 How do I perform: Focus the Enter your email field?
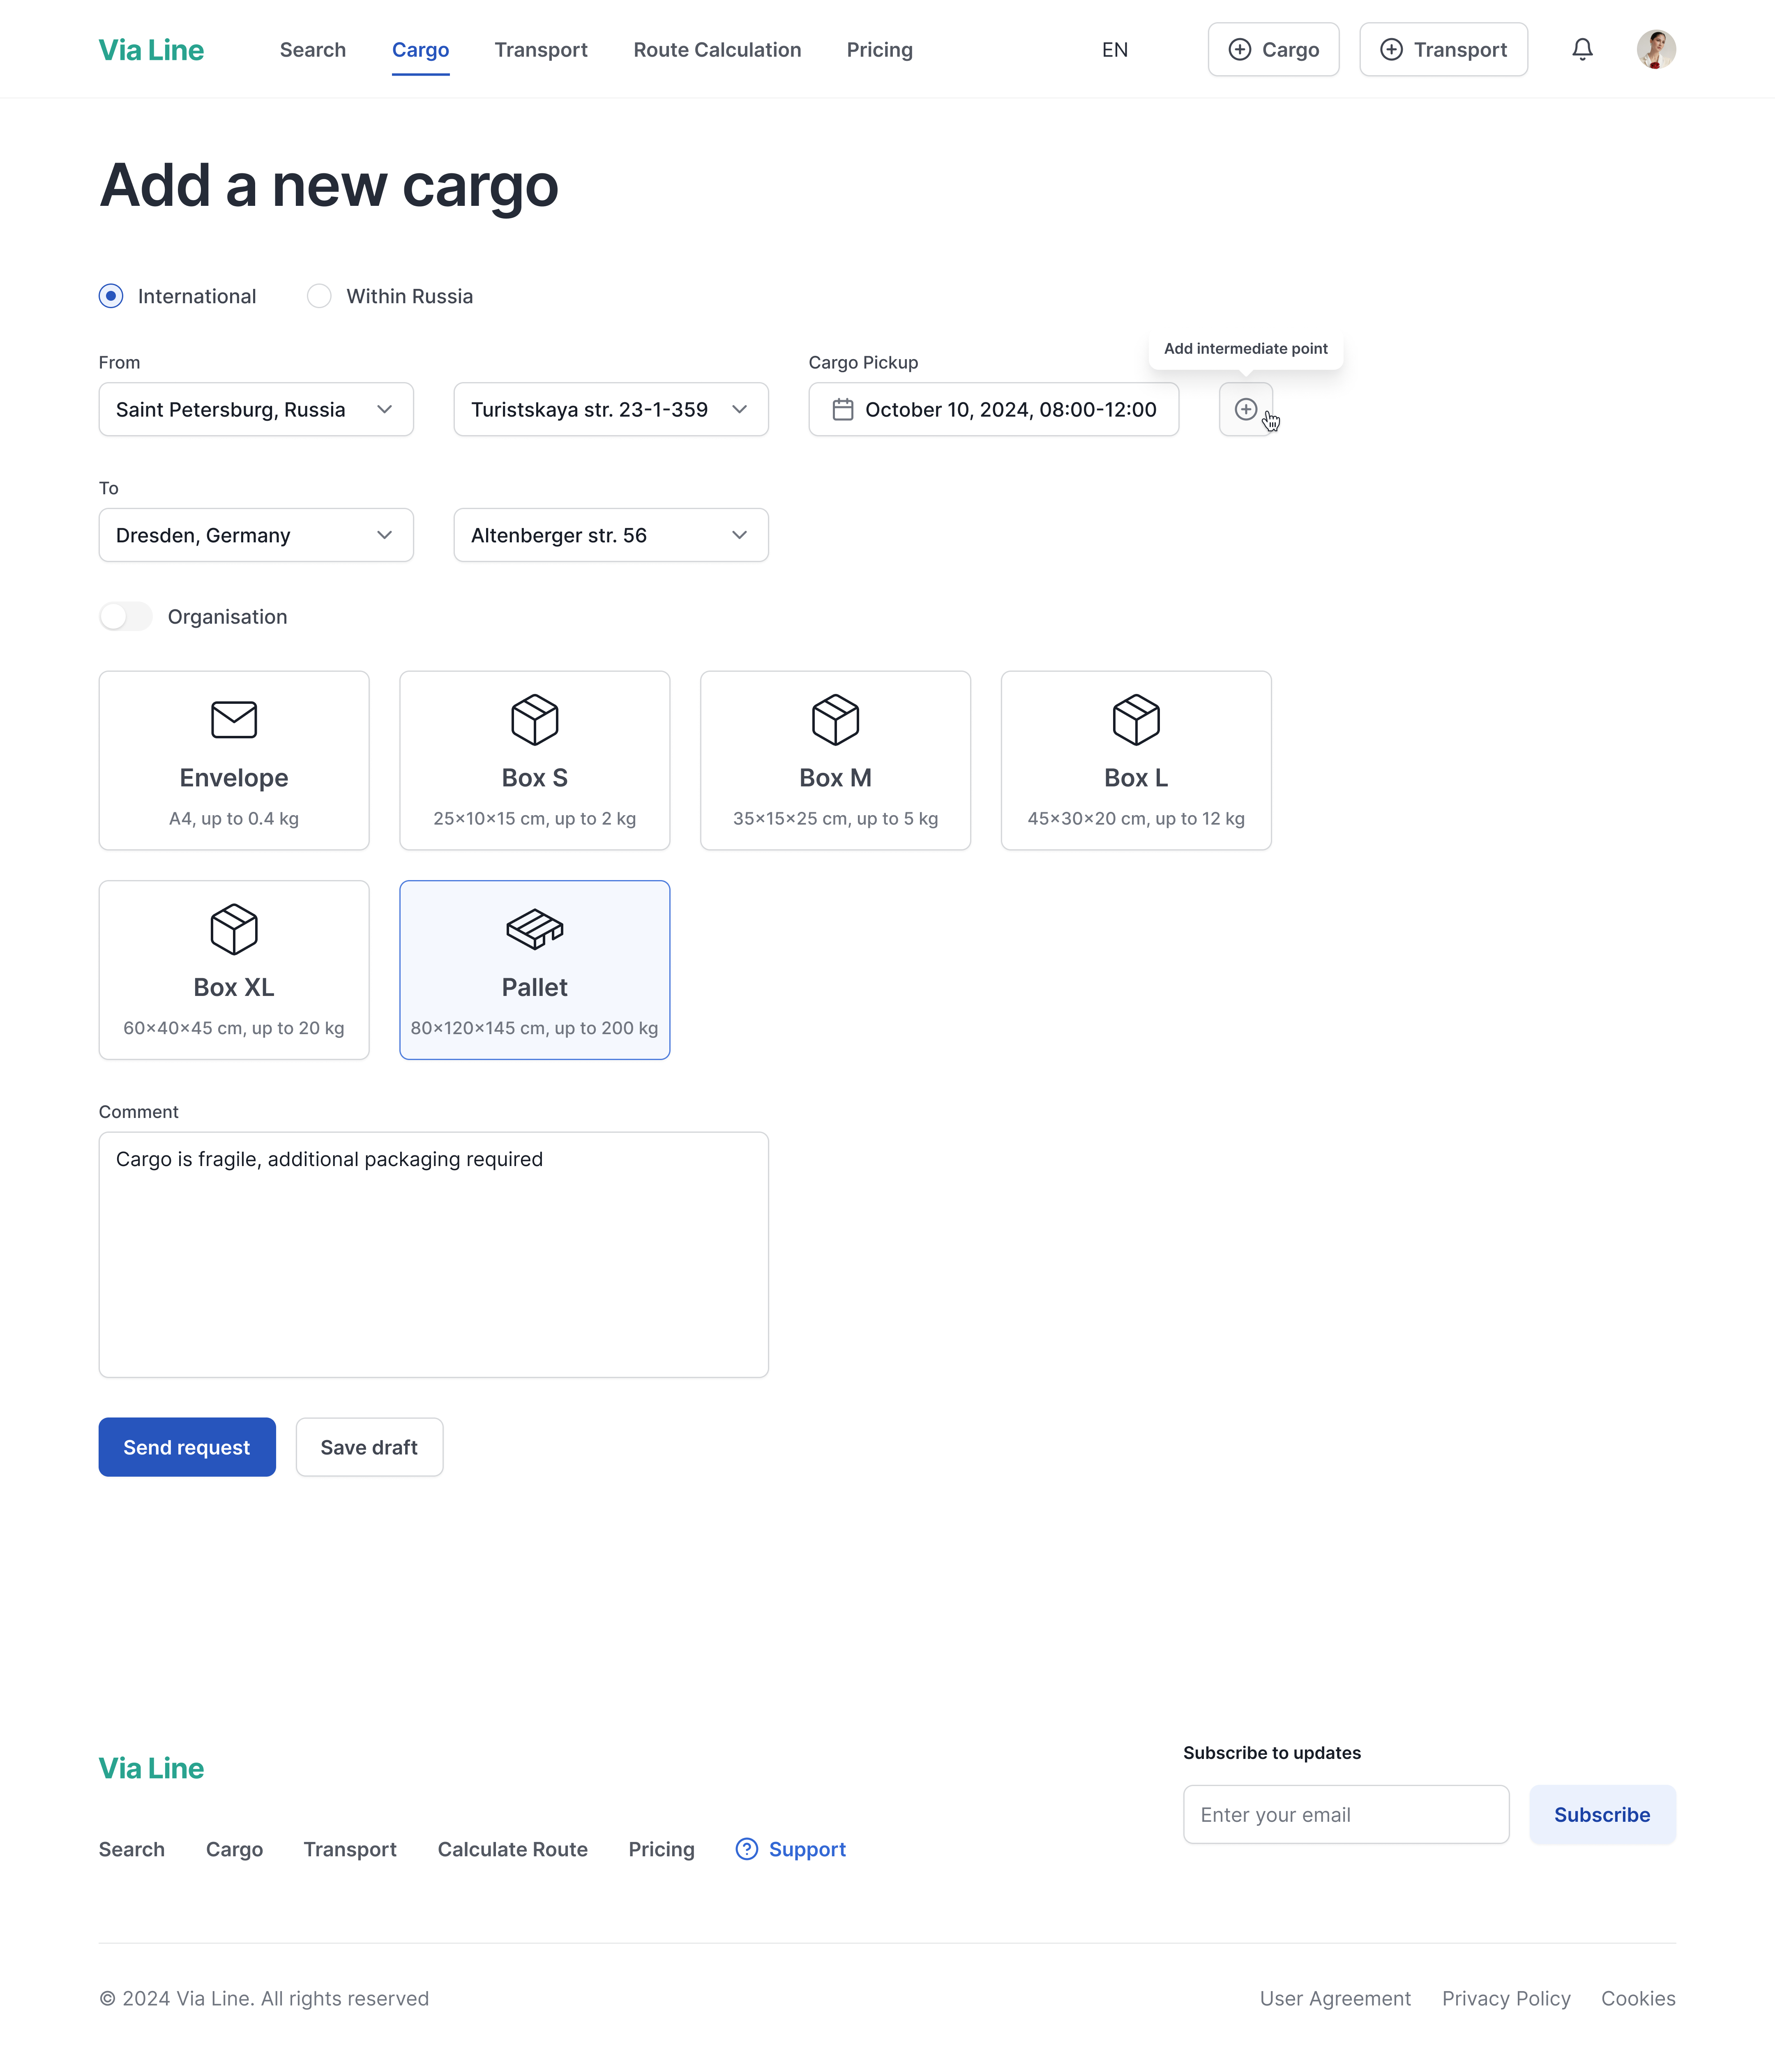pyautogui.click(x=1345, y=1814)
